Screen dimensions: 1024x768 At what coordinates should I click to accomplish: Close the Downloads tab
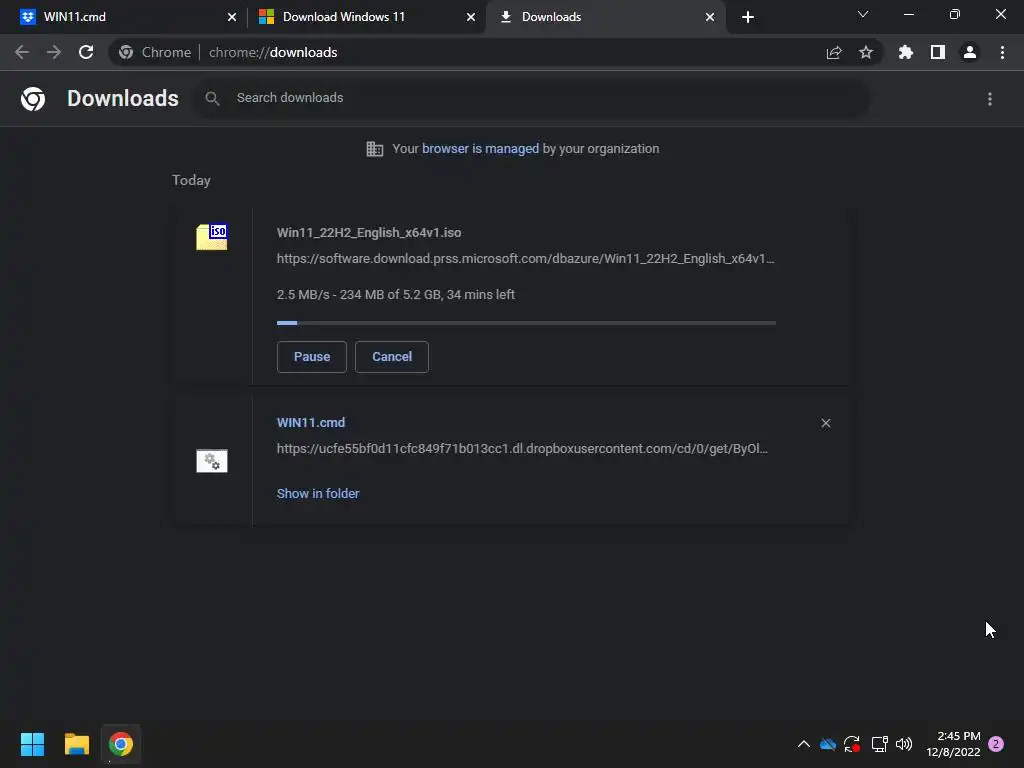coord(710,17)
